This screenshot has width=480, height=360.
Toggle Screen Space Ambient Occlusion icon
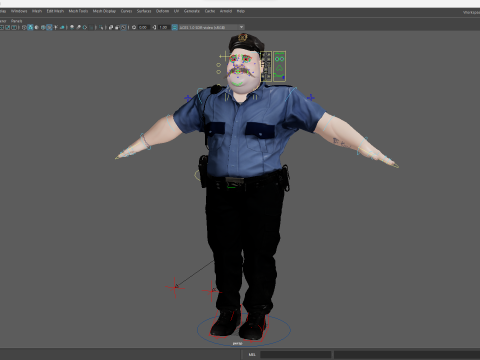pyautogui.click(x=72, y=27)
